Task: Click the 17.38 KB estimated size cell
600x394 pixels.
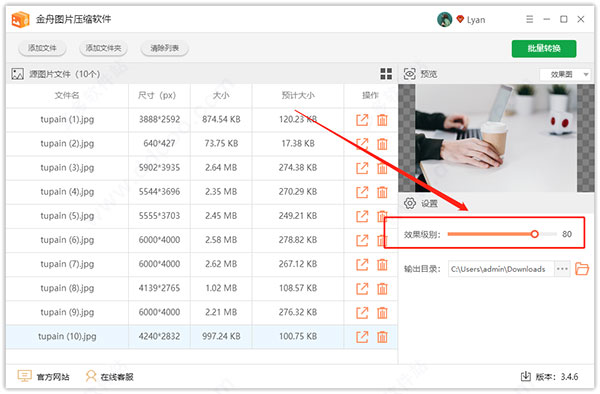Action: tap(298, 143)
